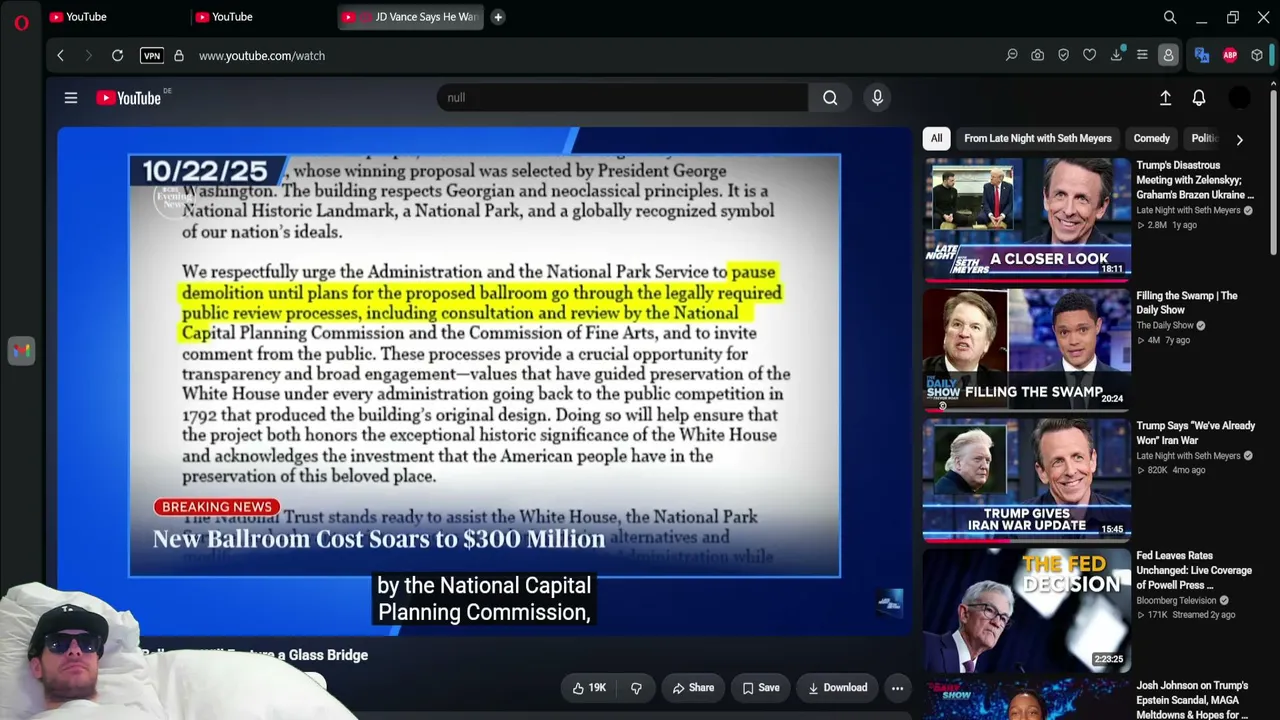1280x720 pixels.
Task: Click the address bar URL
Action: [x=262, y=56]
